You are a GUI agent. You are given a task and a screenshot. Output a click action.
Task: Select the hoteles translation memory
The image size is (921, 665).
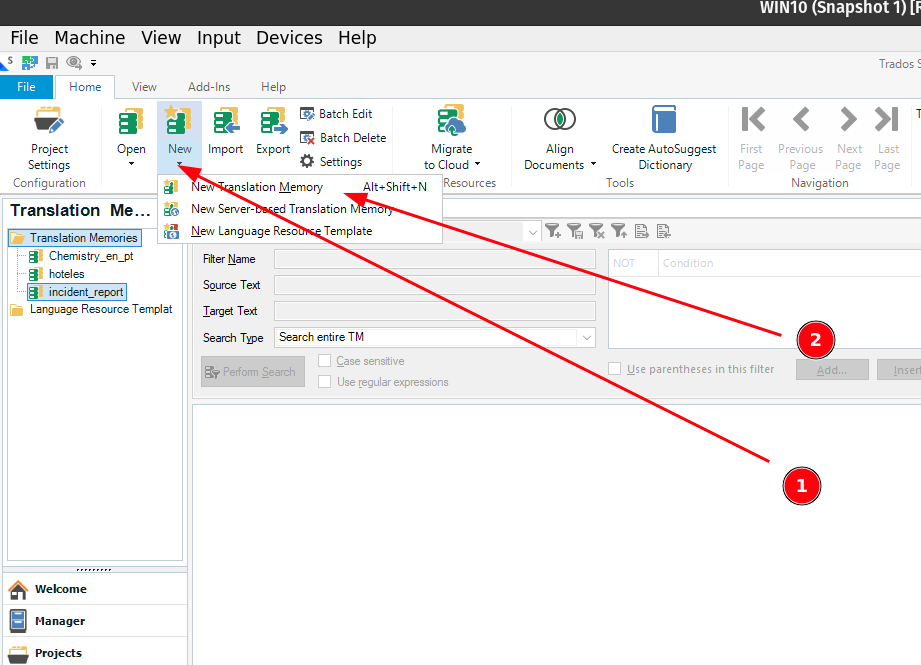pos(66,274)
